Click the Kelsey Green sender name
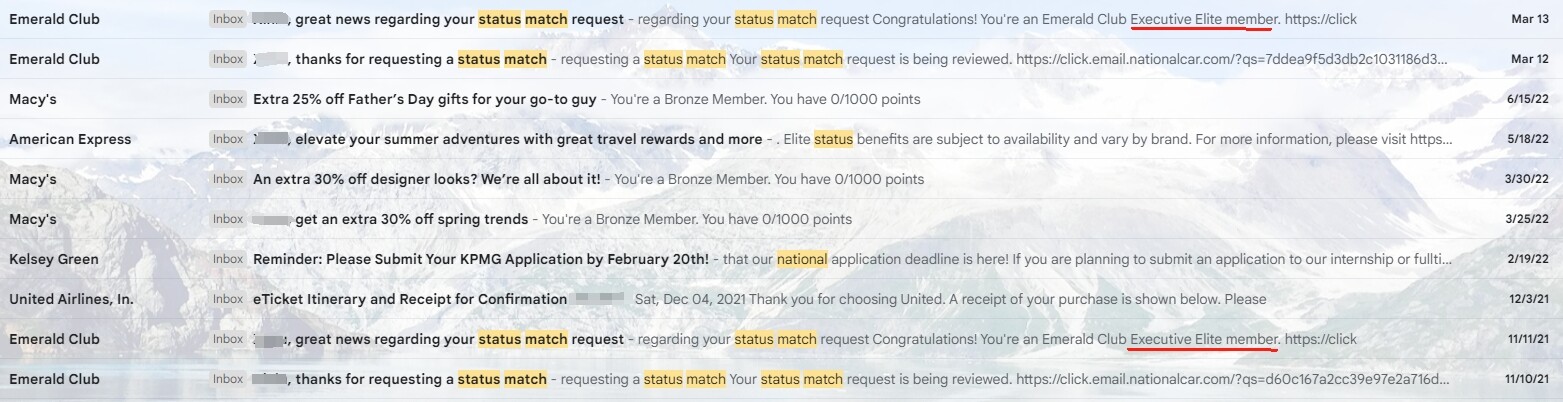This screenshot has height=402, width=1563. (54, 259)
